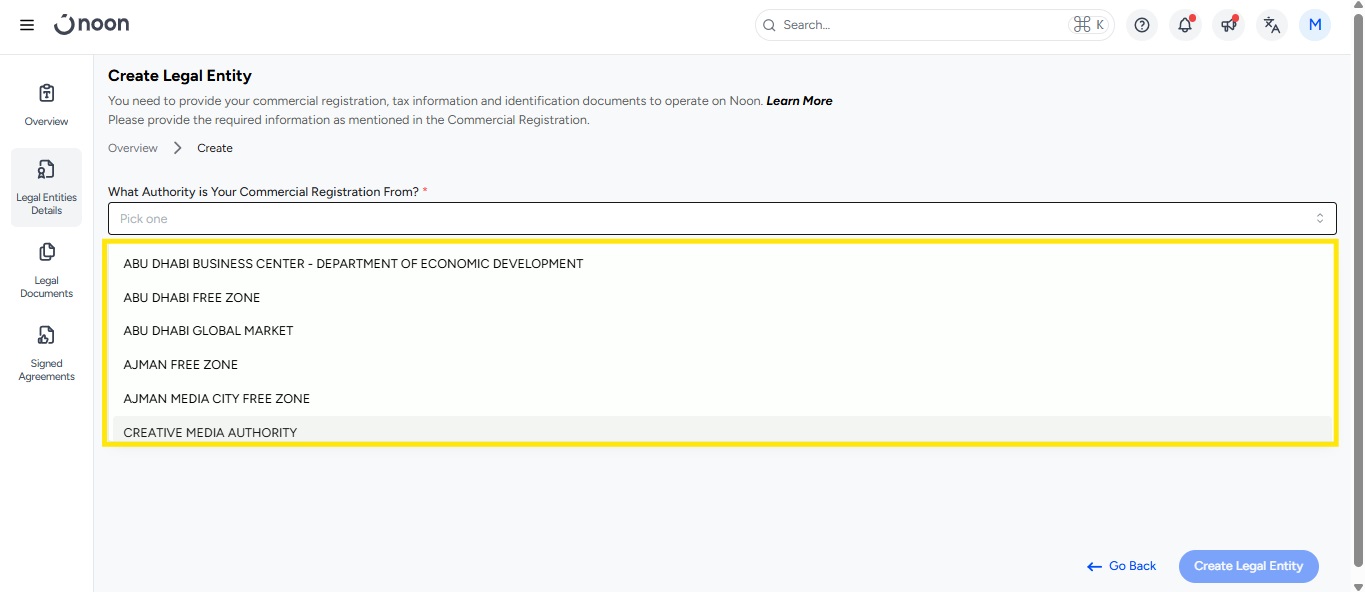This screenshot has height=592, width=1365.
Task: Open Signed Agreements in sidebar
Action: pyautogui.click(x=46, y=353)
